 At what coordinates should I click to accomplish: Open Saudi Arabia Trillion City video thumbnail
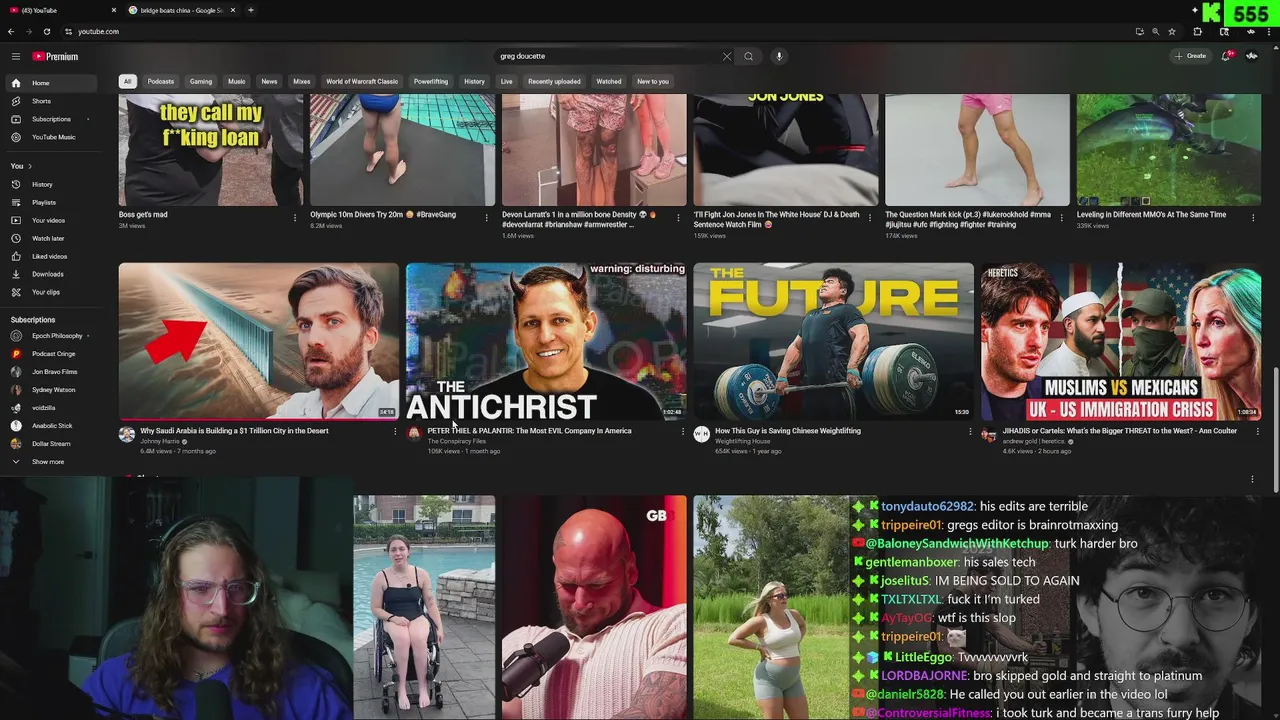258,341
